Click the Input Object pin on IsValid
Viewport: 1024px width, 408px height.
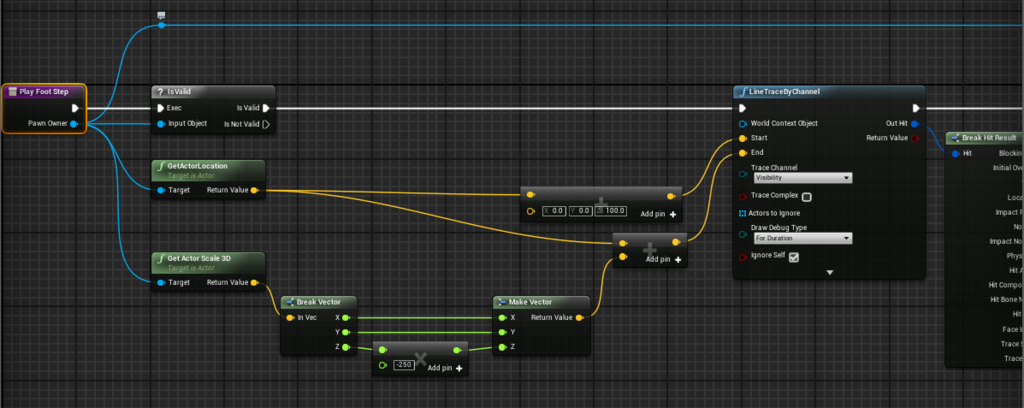pos(160,123)
